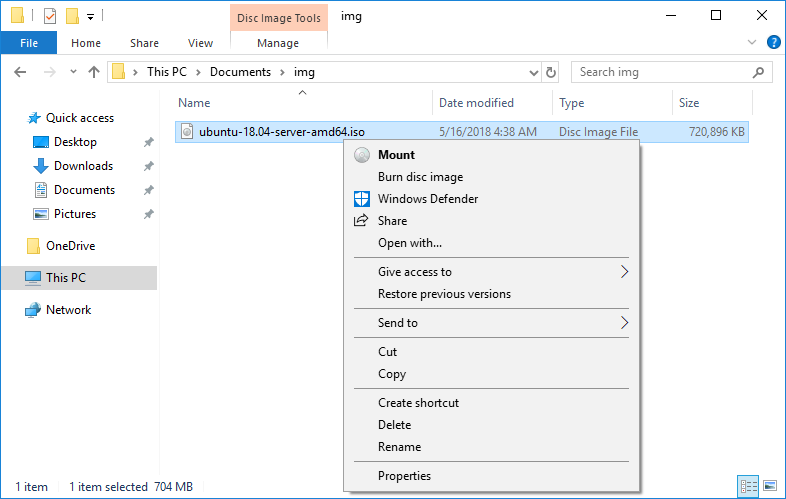This screenshot has width=786, height=499.
Task: Choose Rename from the context menu
Action: pyautogui.click(x=491, y=447)
